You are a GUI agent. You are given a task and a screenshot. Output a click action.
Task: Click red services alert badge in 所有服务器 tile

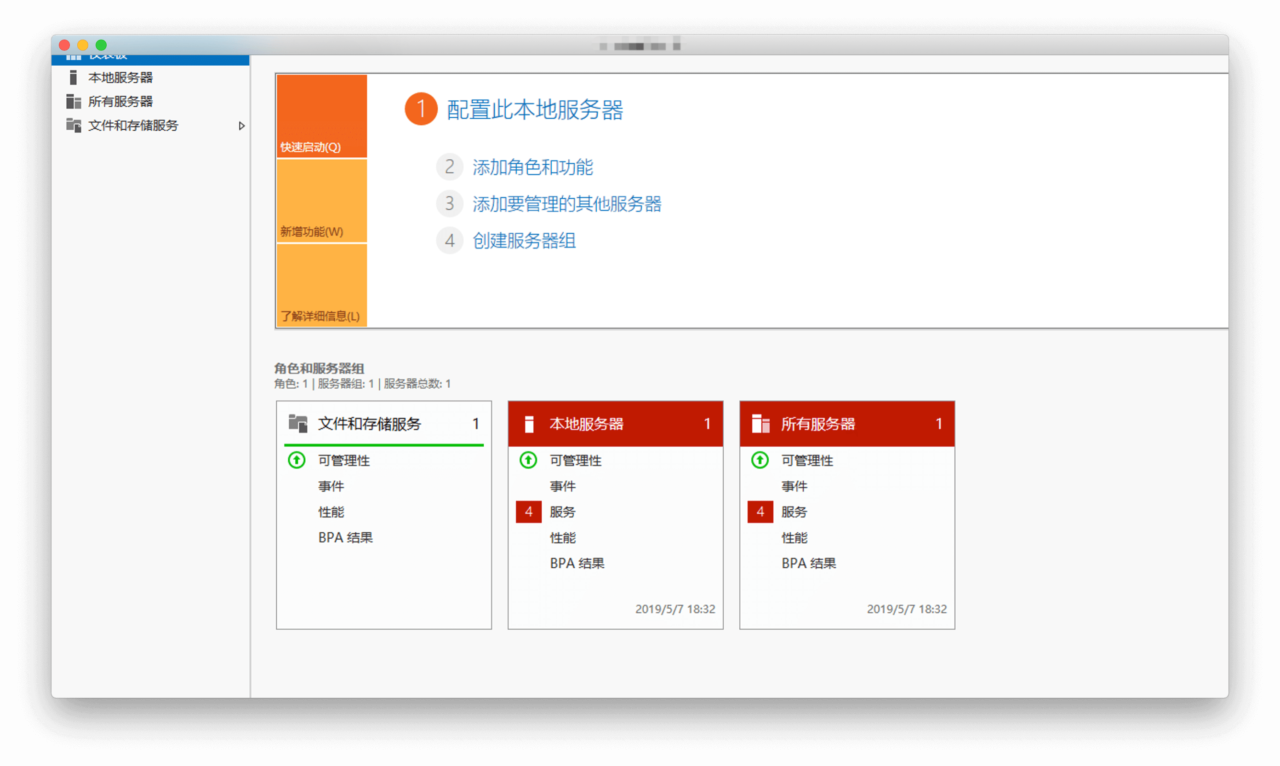pyautogui.click(x=760, y=512)
